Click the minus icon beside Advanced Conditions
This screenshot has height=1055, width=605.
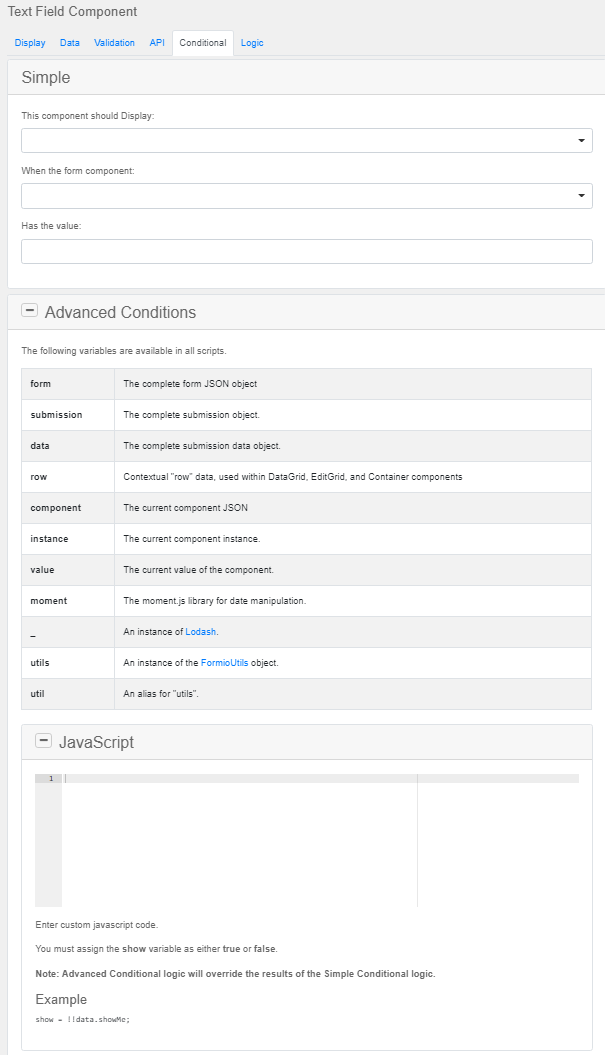point(30,311)
